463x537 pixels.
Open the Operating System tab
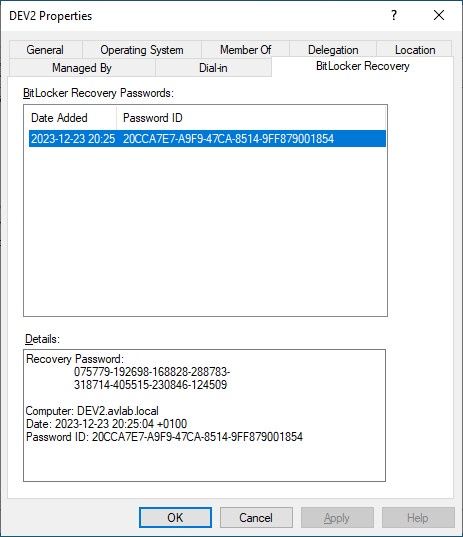(142, 50)
